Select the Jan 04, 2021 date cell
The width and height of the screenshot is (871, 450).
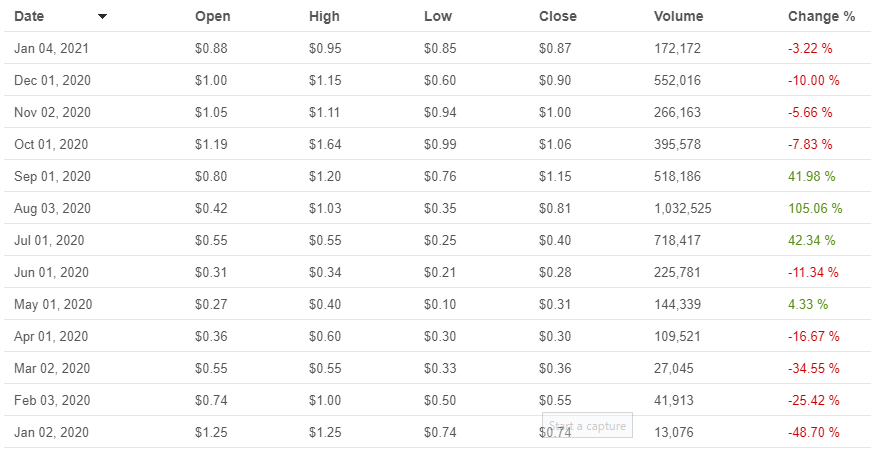click(x=52, y=48)
